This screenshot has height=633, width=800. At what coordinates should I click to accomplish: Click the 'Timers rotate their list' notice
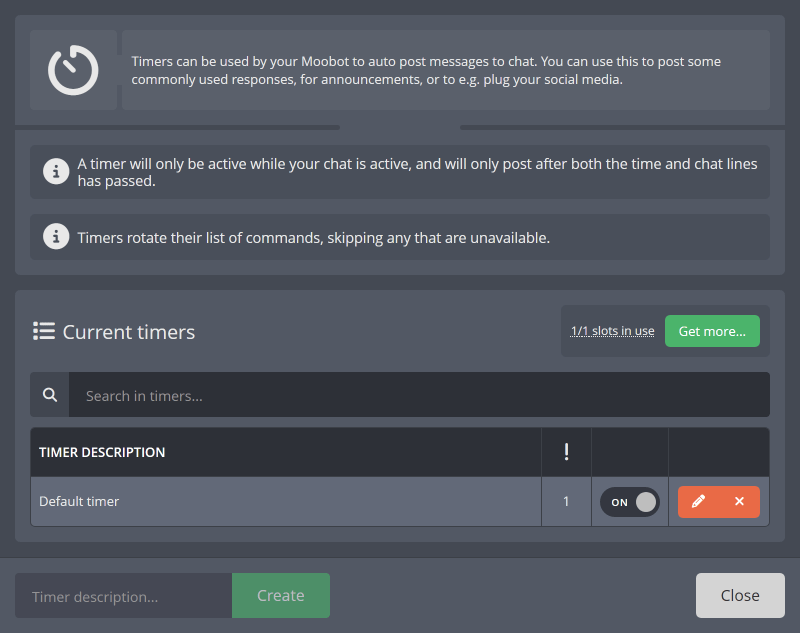[400, 237]
